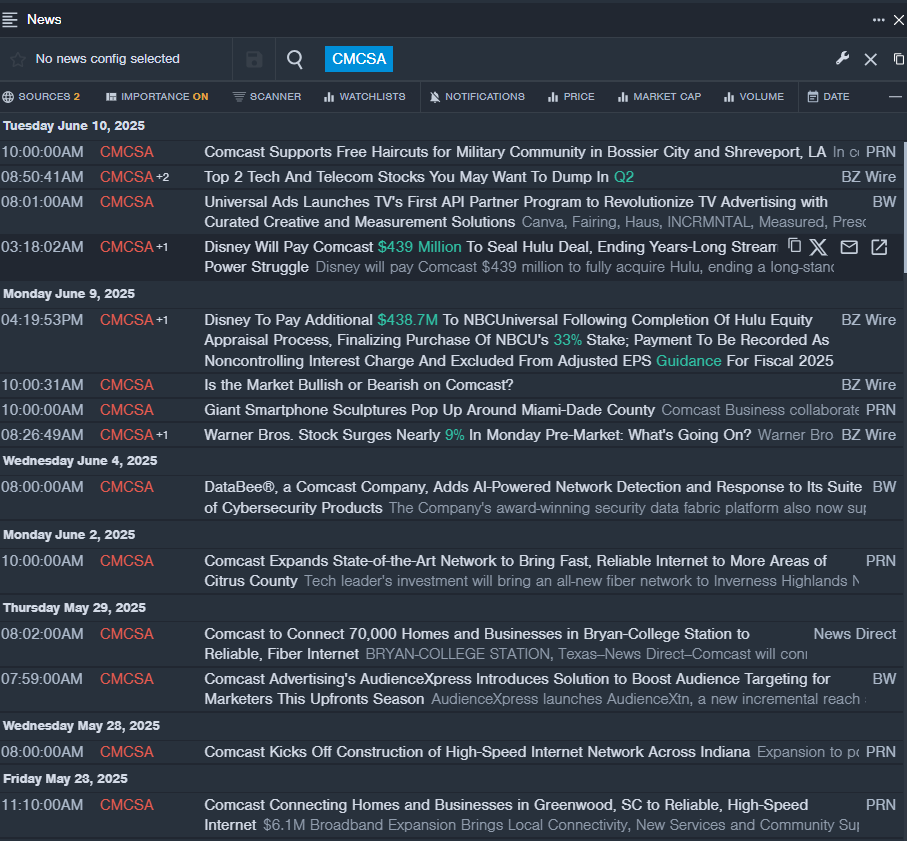Click the Friday May 23, 2025 header

pyautogui.click(x=65, y=779)
